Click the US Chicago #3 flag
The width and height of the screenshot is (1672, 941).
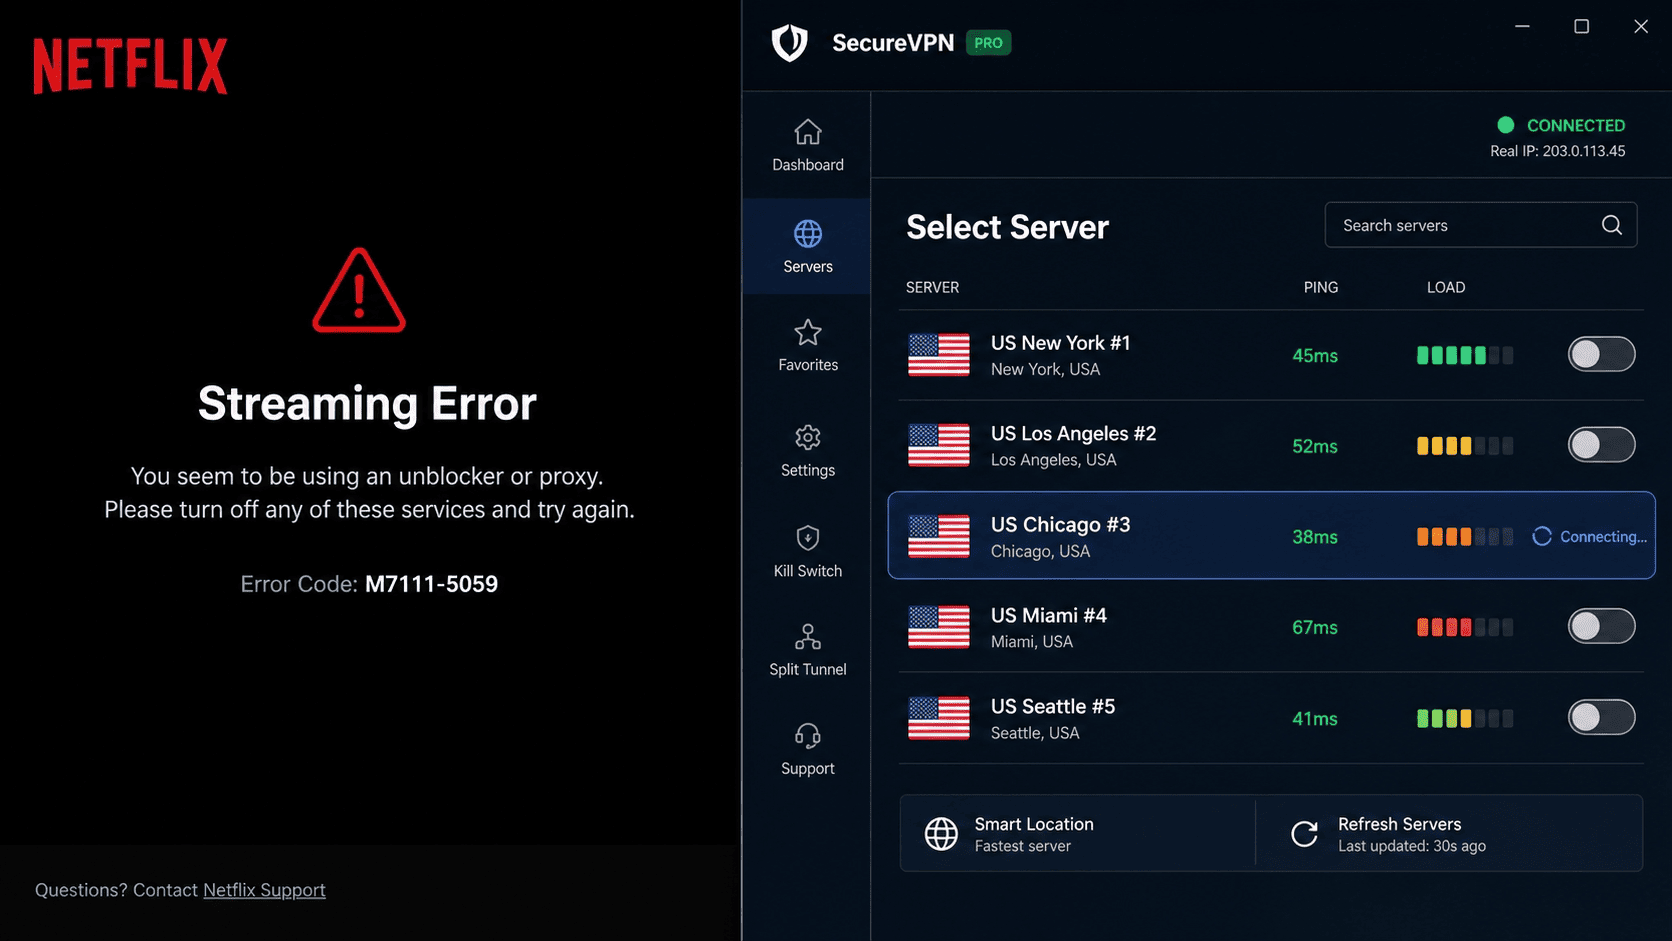pos(938,536)
